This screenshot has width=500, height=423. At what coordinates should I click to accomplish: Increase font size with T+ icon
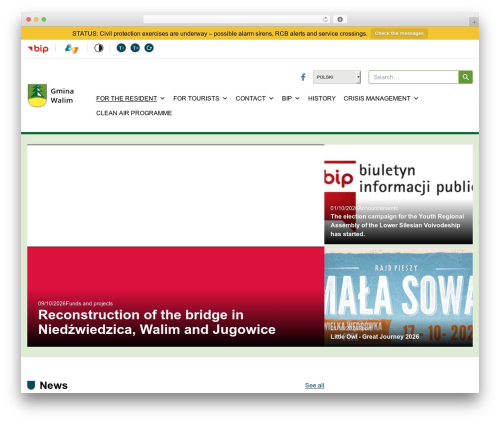pos(135,48)
